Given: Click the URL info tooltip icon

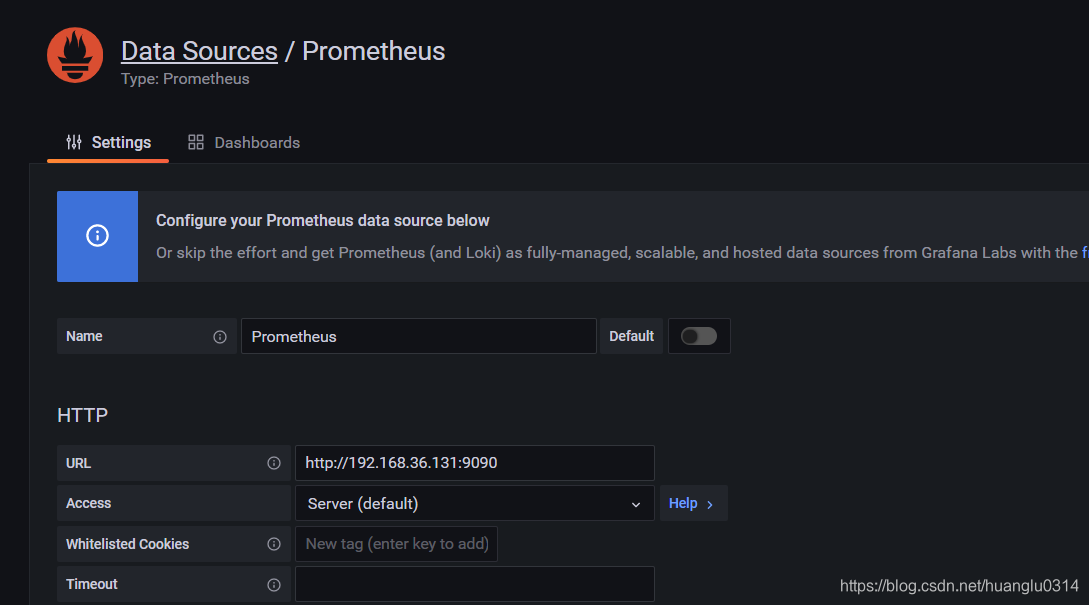Looking at the screenshot, I should pyautogui.click(x=273, y=464).
